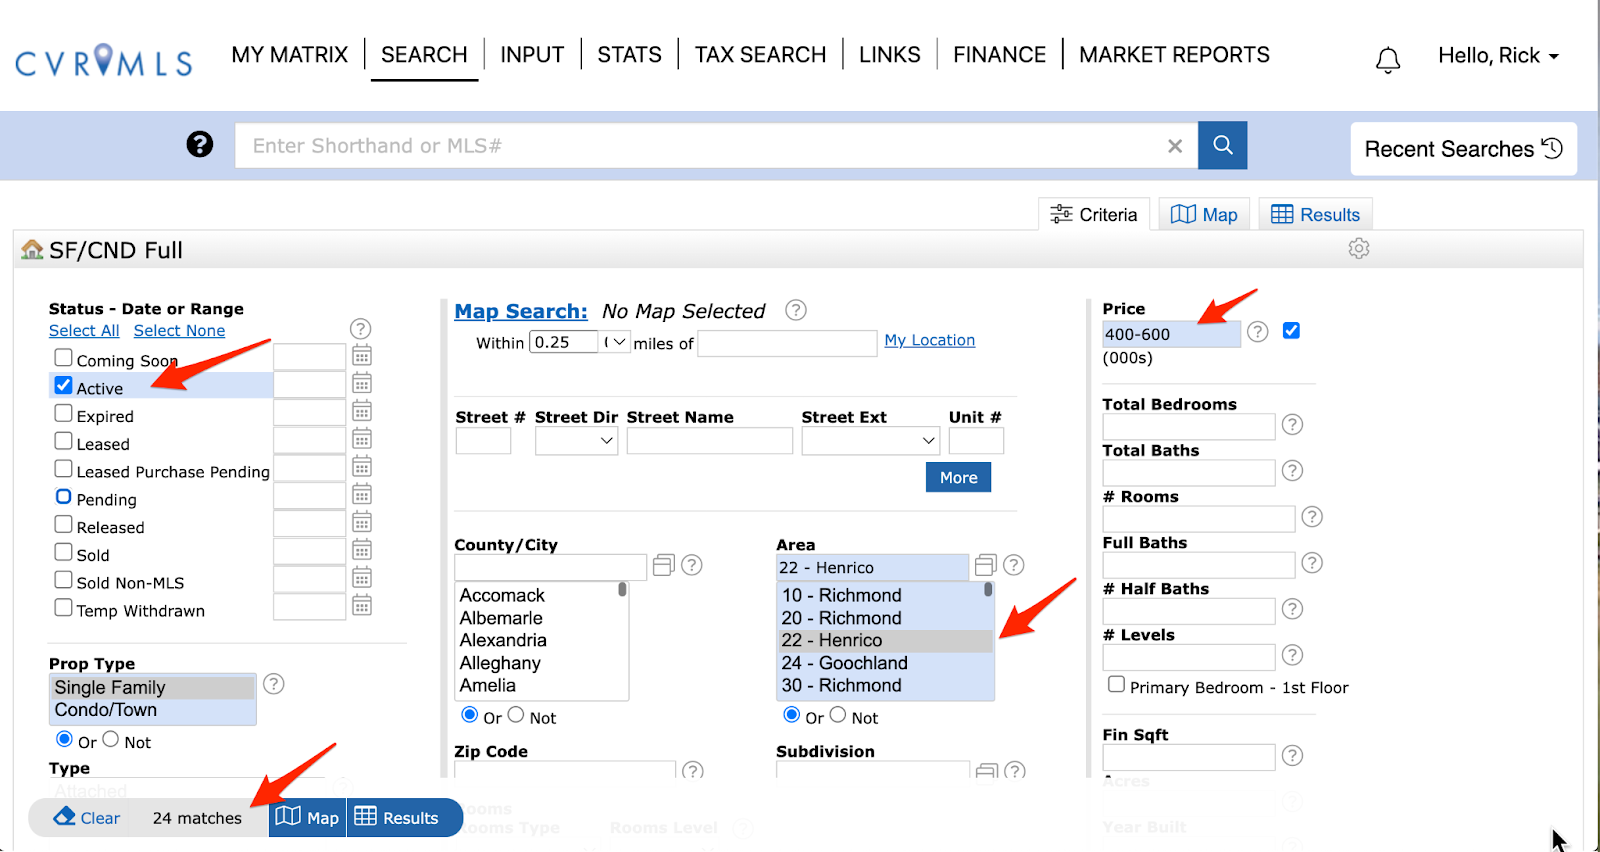The height and width of the screenshot is (852, 1600).
Task: Go to the INPUT menu
Action: [532, 55]
